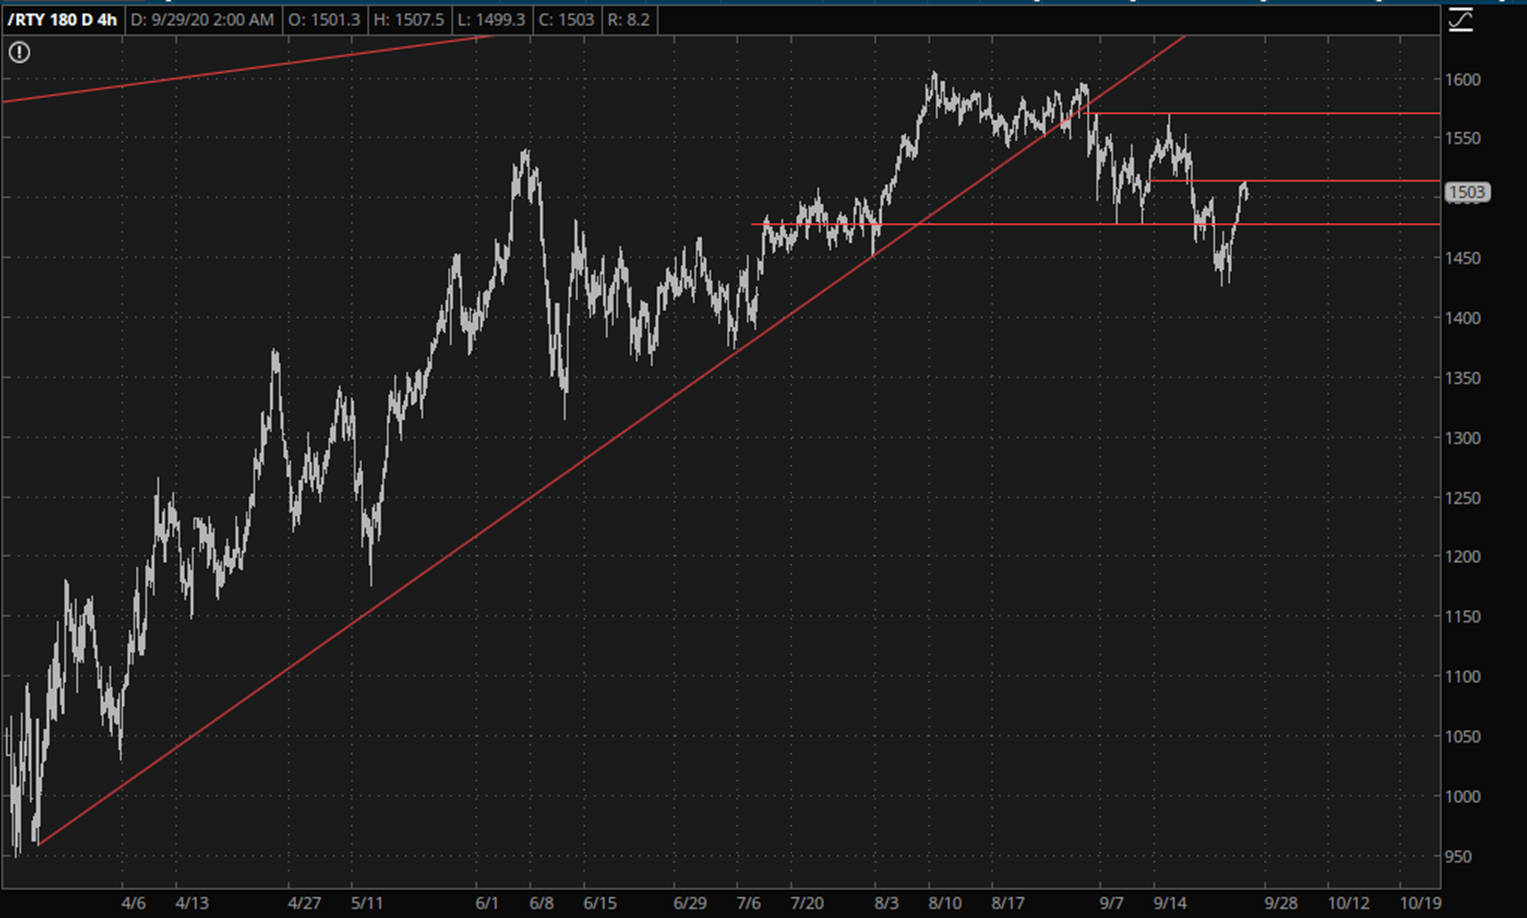The width and height of the screenshot is (1527, 918).
Task: Click the 4/6 date on time axis
Action: [133, 903]
